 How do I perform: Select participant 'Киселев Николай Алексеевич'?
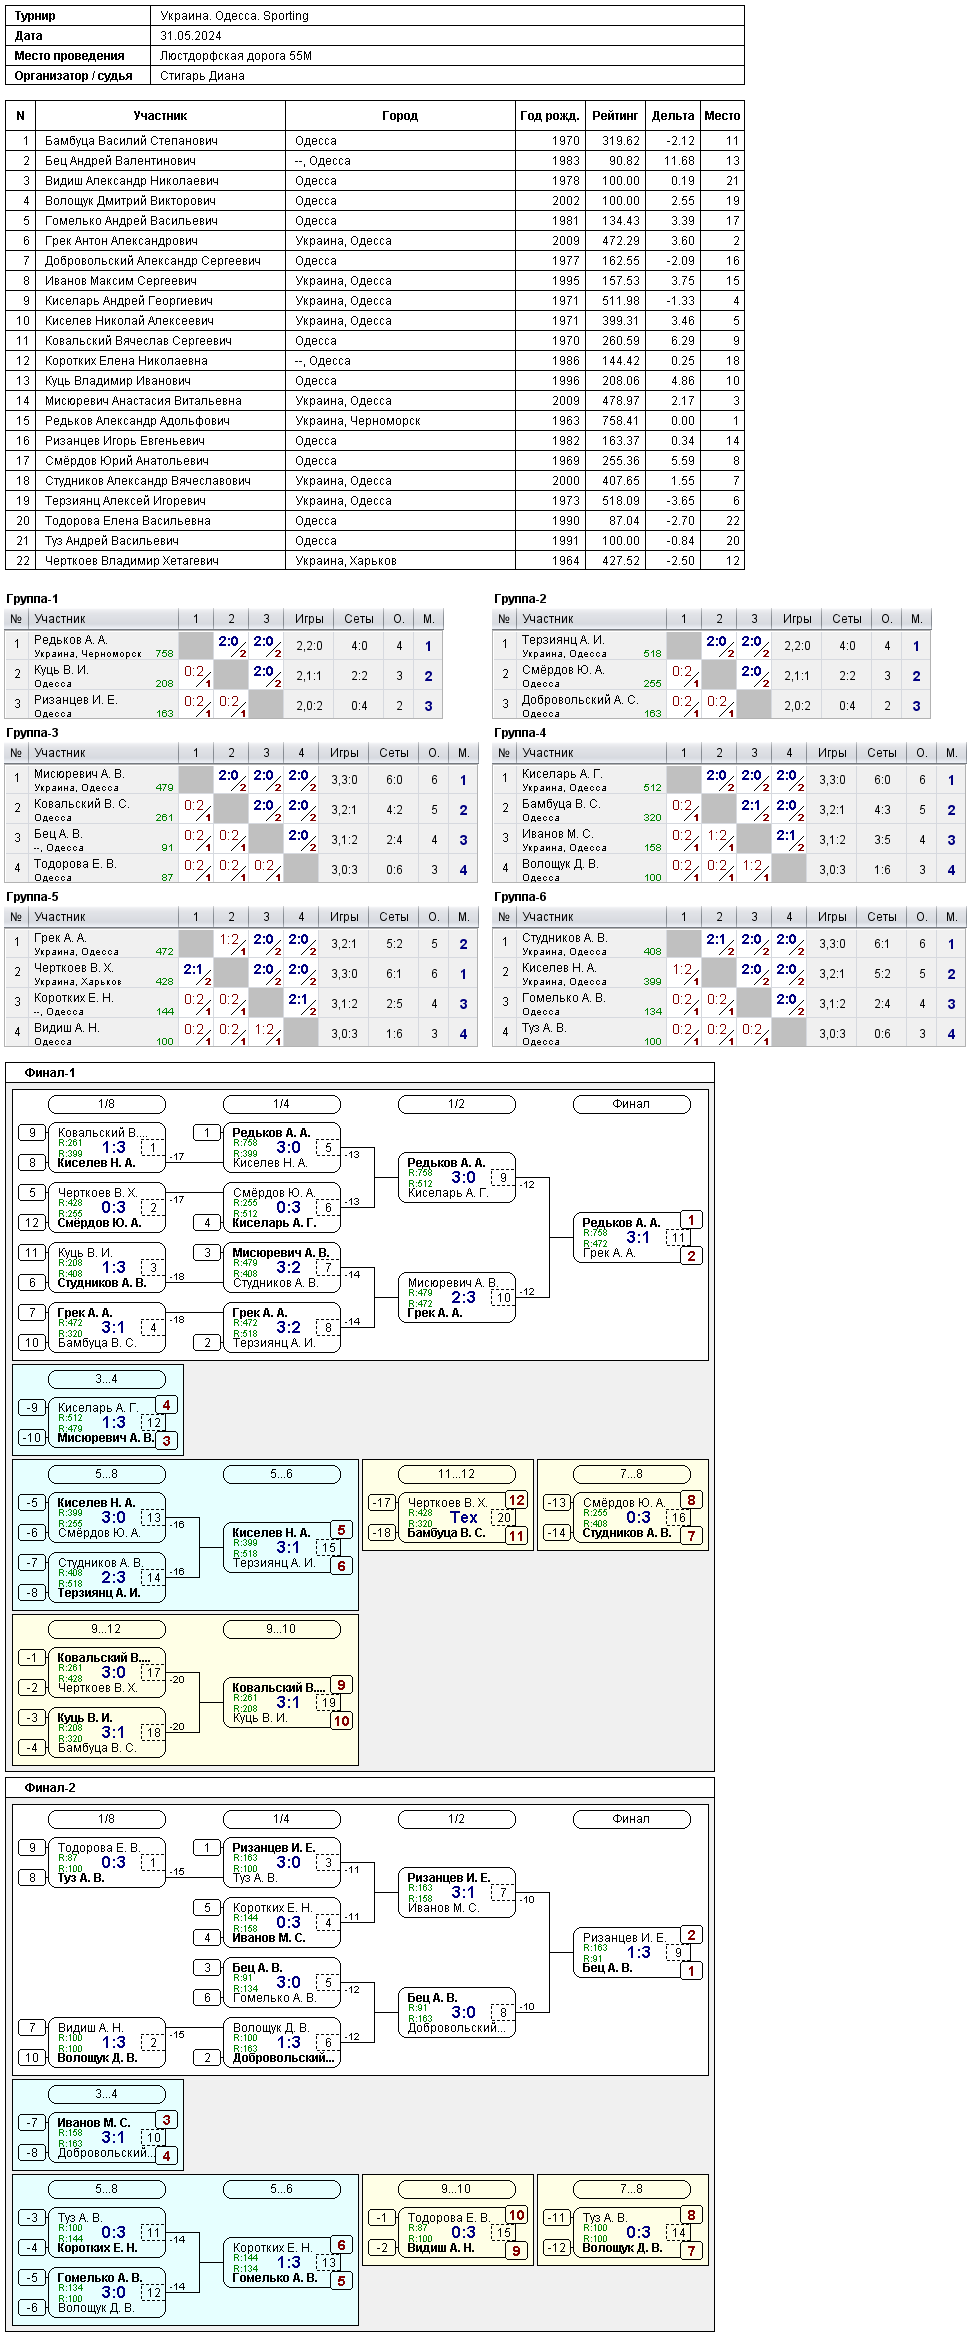point(129,321)
